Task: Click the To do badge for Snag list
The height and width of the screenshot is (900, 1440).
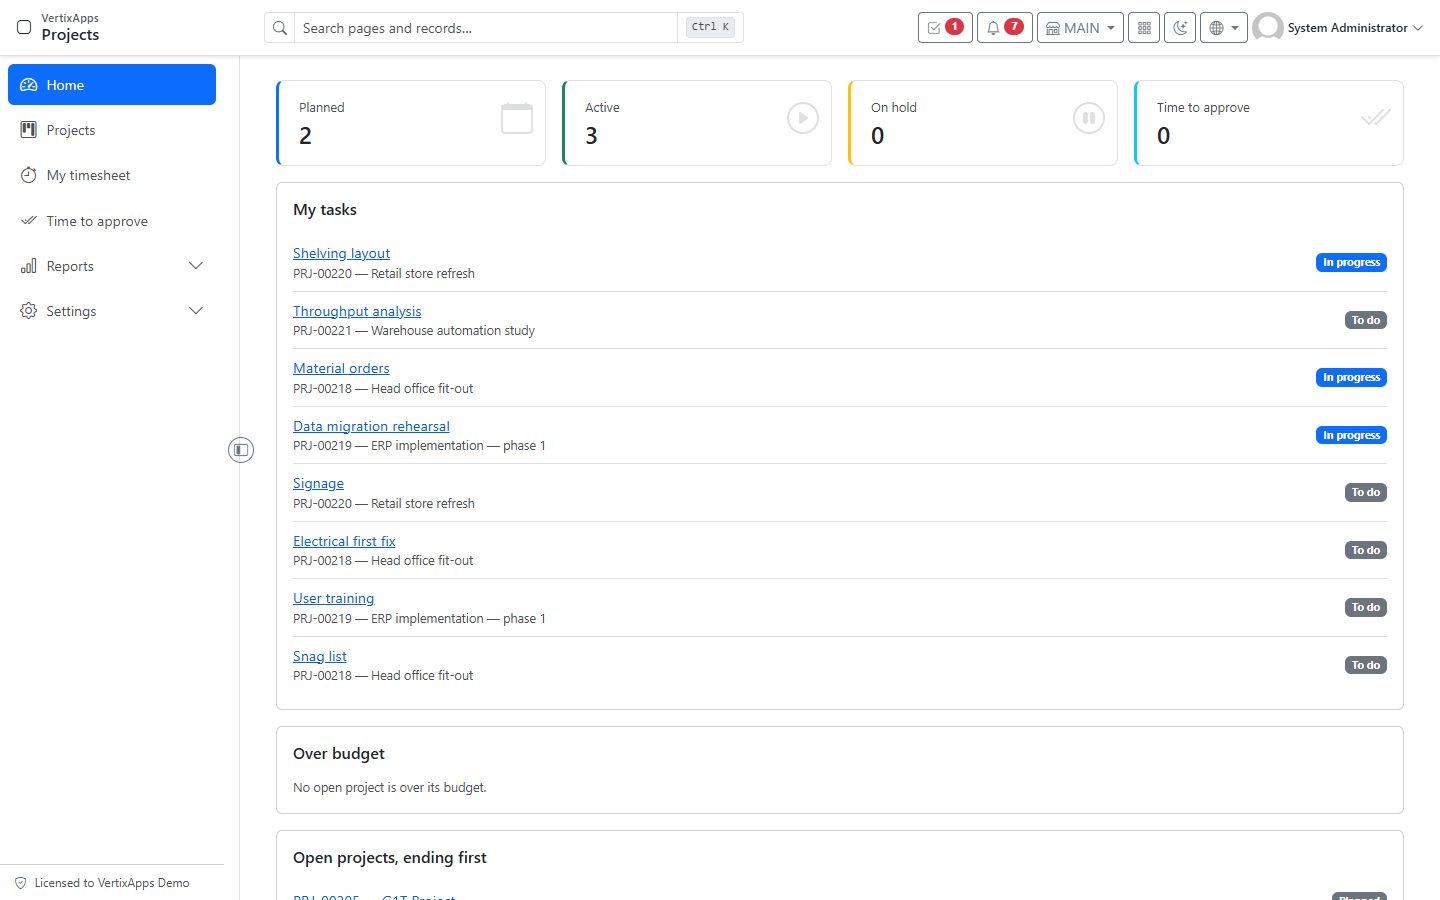Action: (x=1366, y=665)
